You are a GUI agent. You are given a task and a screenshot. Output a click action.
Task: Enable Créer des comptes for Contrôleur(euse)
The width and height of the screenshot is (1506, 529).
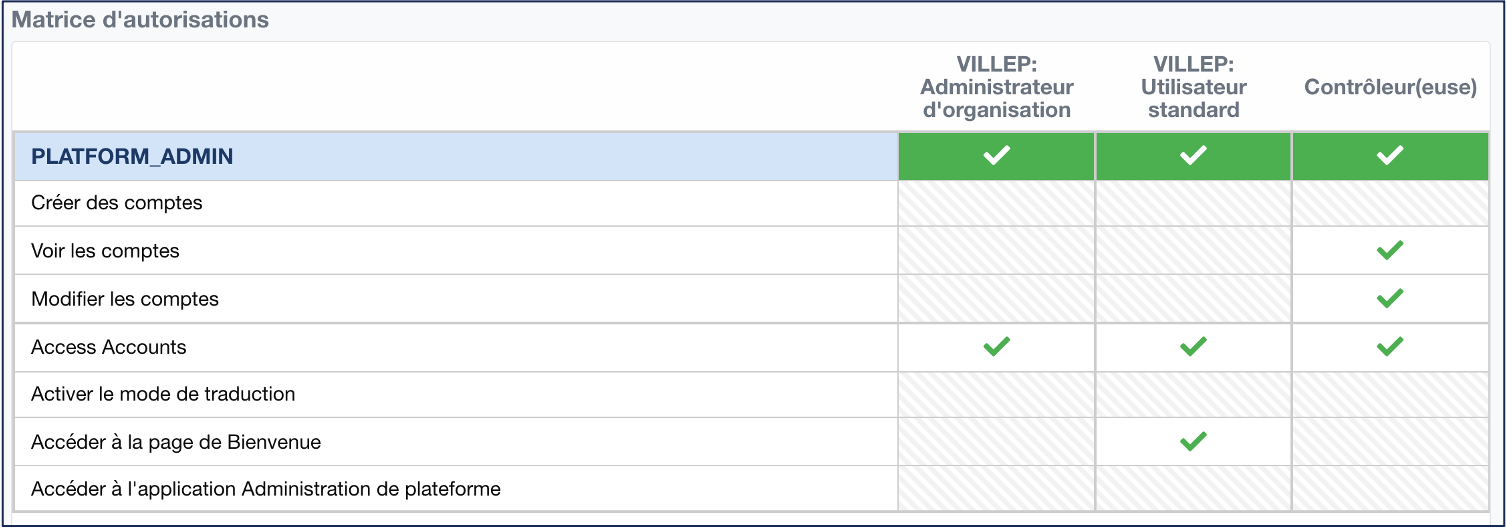[x=1389, y=203]
